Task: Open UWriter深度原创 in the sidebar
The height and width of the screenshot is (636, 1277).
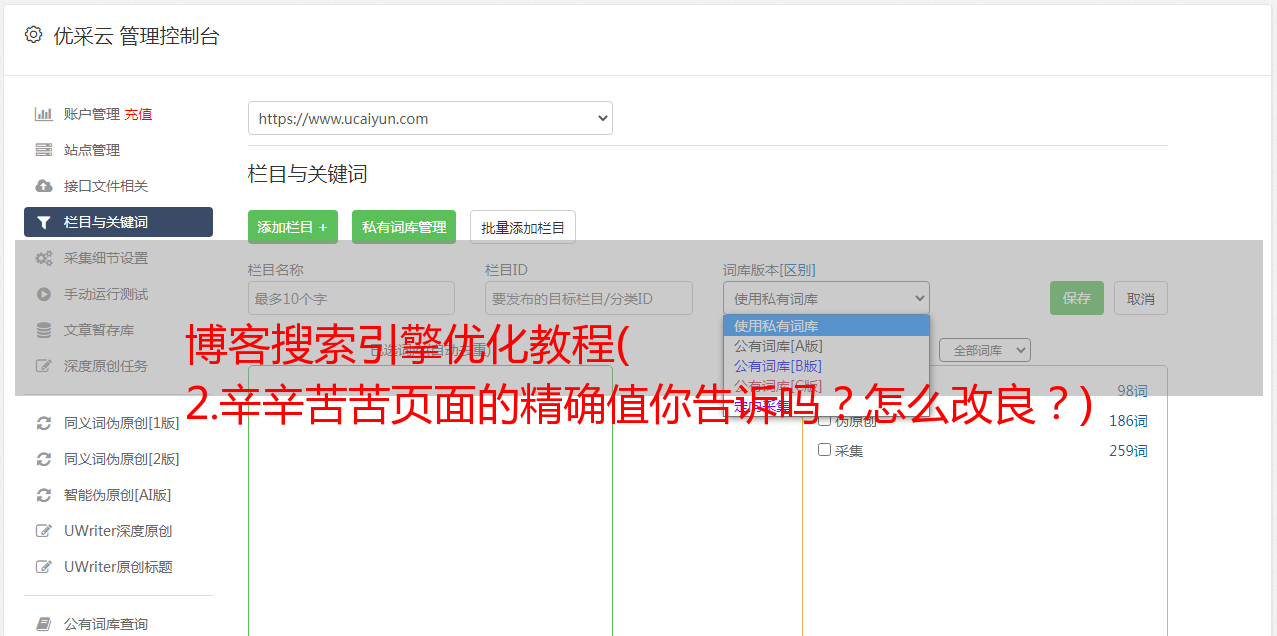Action: point(118,531)
